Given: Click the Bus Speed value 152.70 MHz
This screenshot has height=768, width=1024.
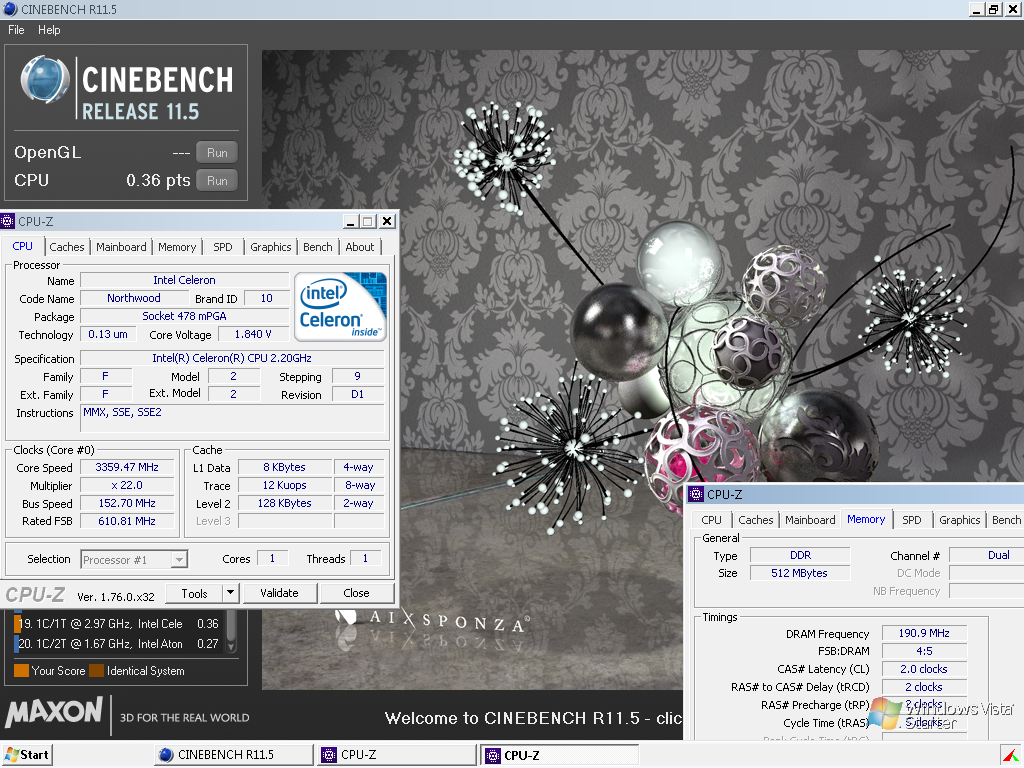Looking at the screenshot, I should point(127,503).
